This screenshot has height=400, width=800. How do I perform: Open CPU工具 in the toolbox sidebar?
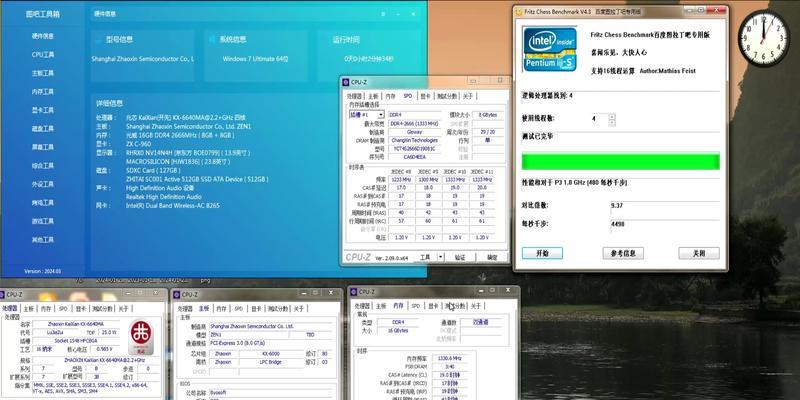(43, 55)
